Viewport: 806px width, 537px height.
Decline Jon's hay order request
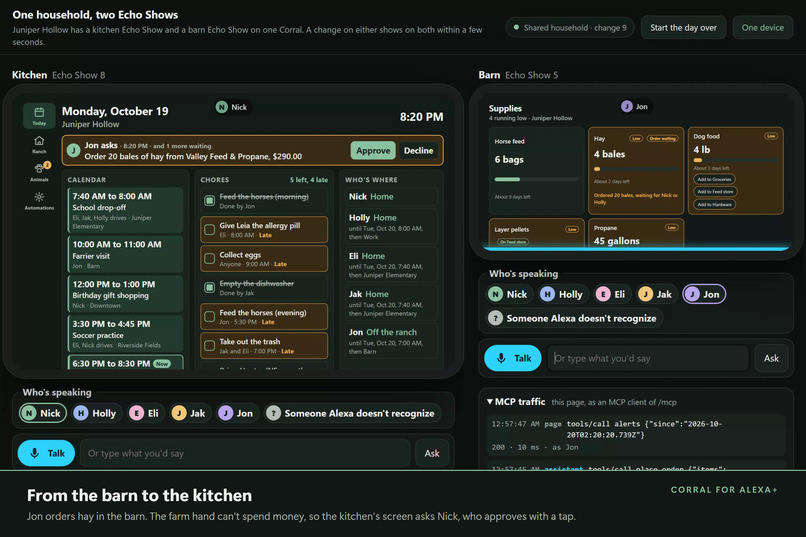[418, 151]
